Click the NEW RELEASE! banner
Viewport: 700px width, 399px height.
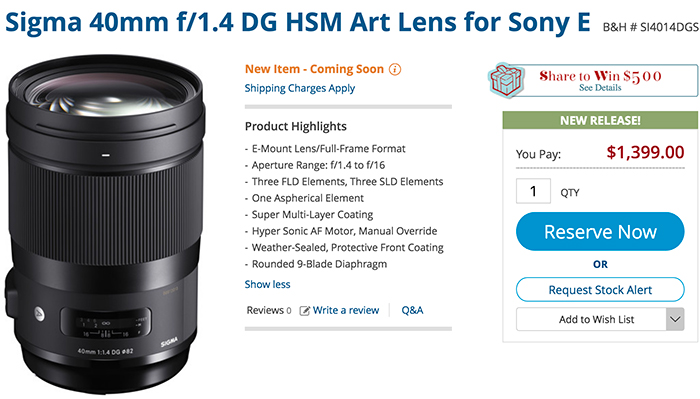click(x=600, y=121)
